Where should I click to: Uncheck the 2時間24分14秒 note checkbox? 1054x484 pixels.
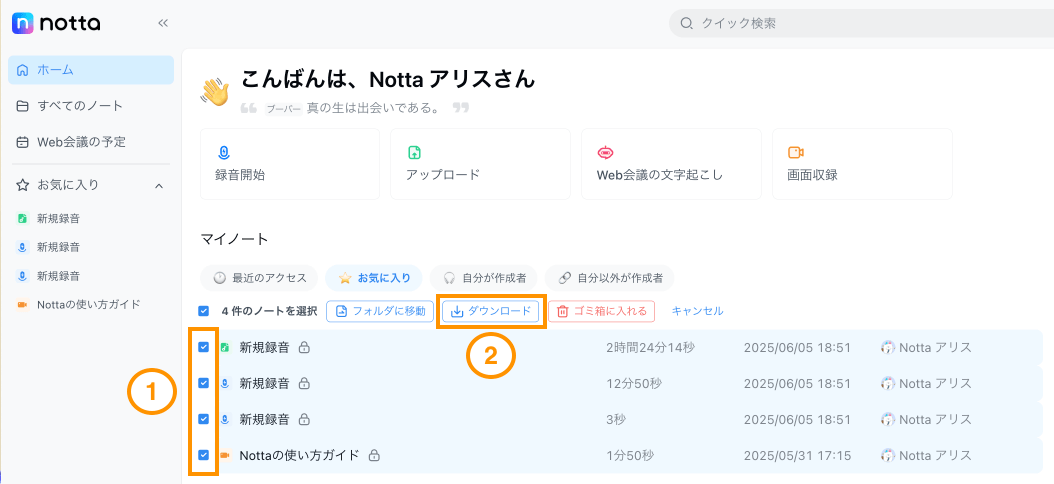(x=203, y=348)
